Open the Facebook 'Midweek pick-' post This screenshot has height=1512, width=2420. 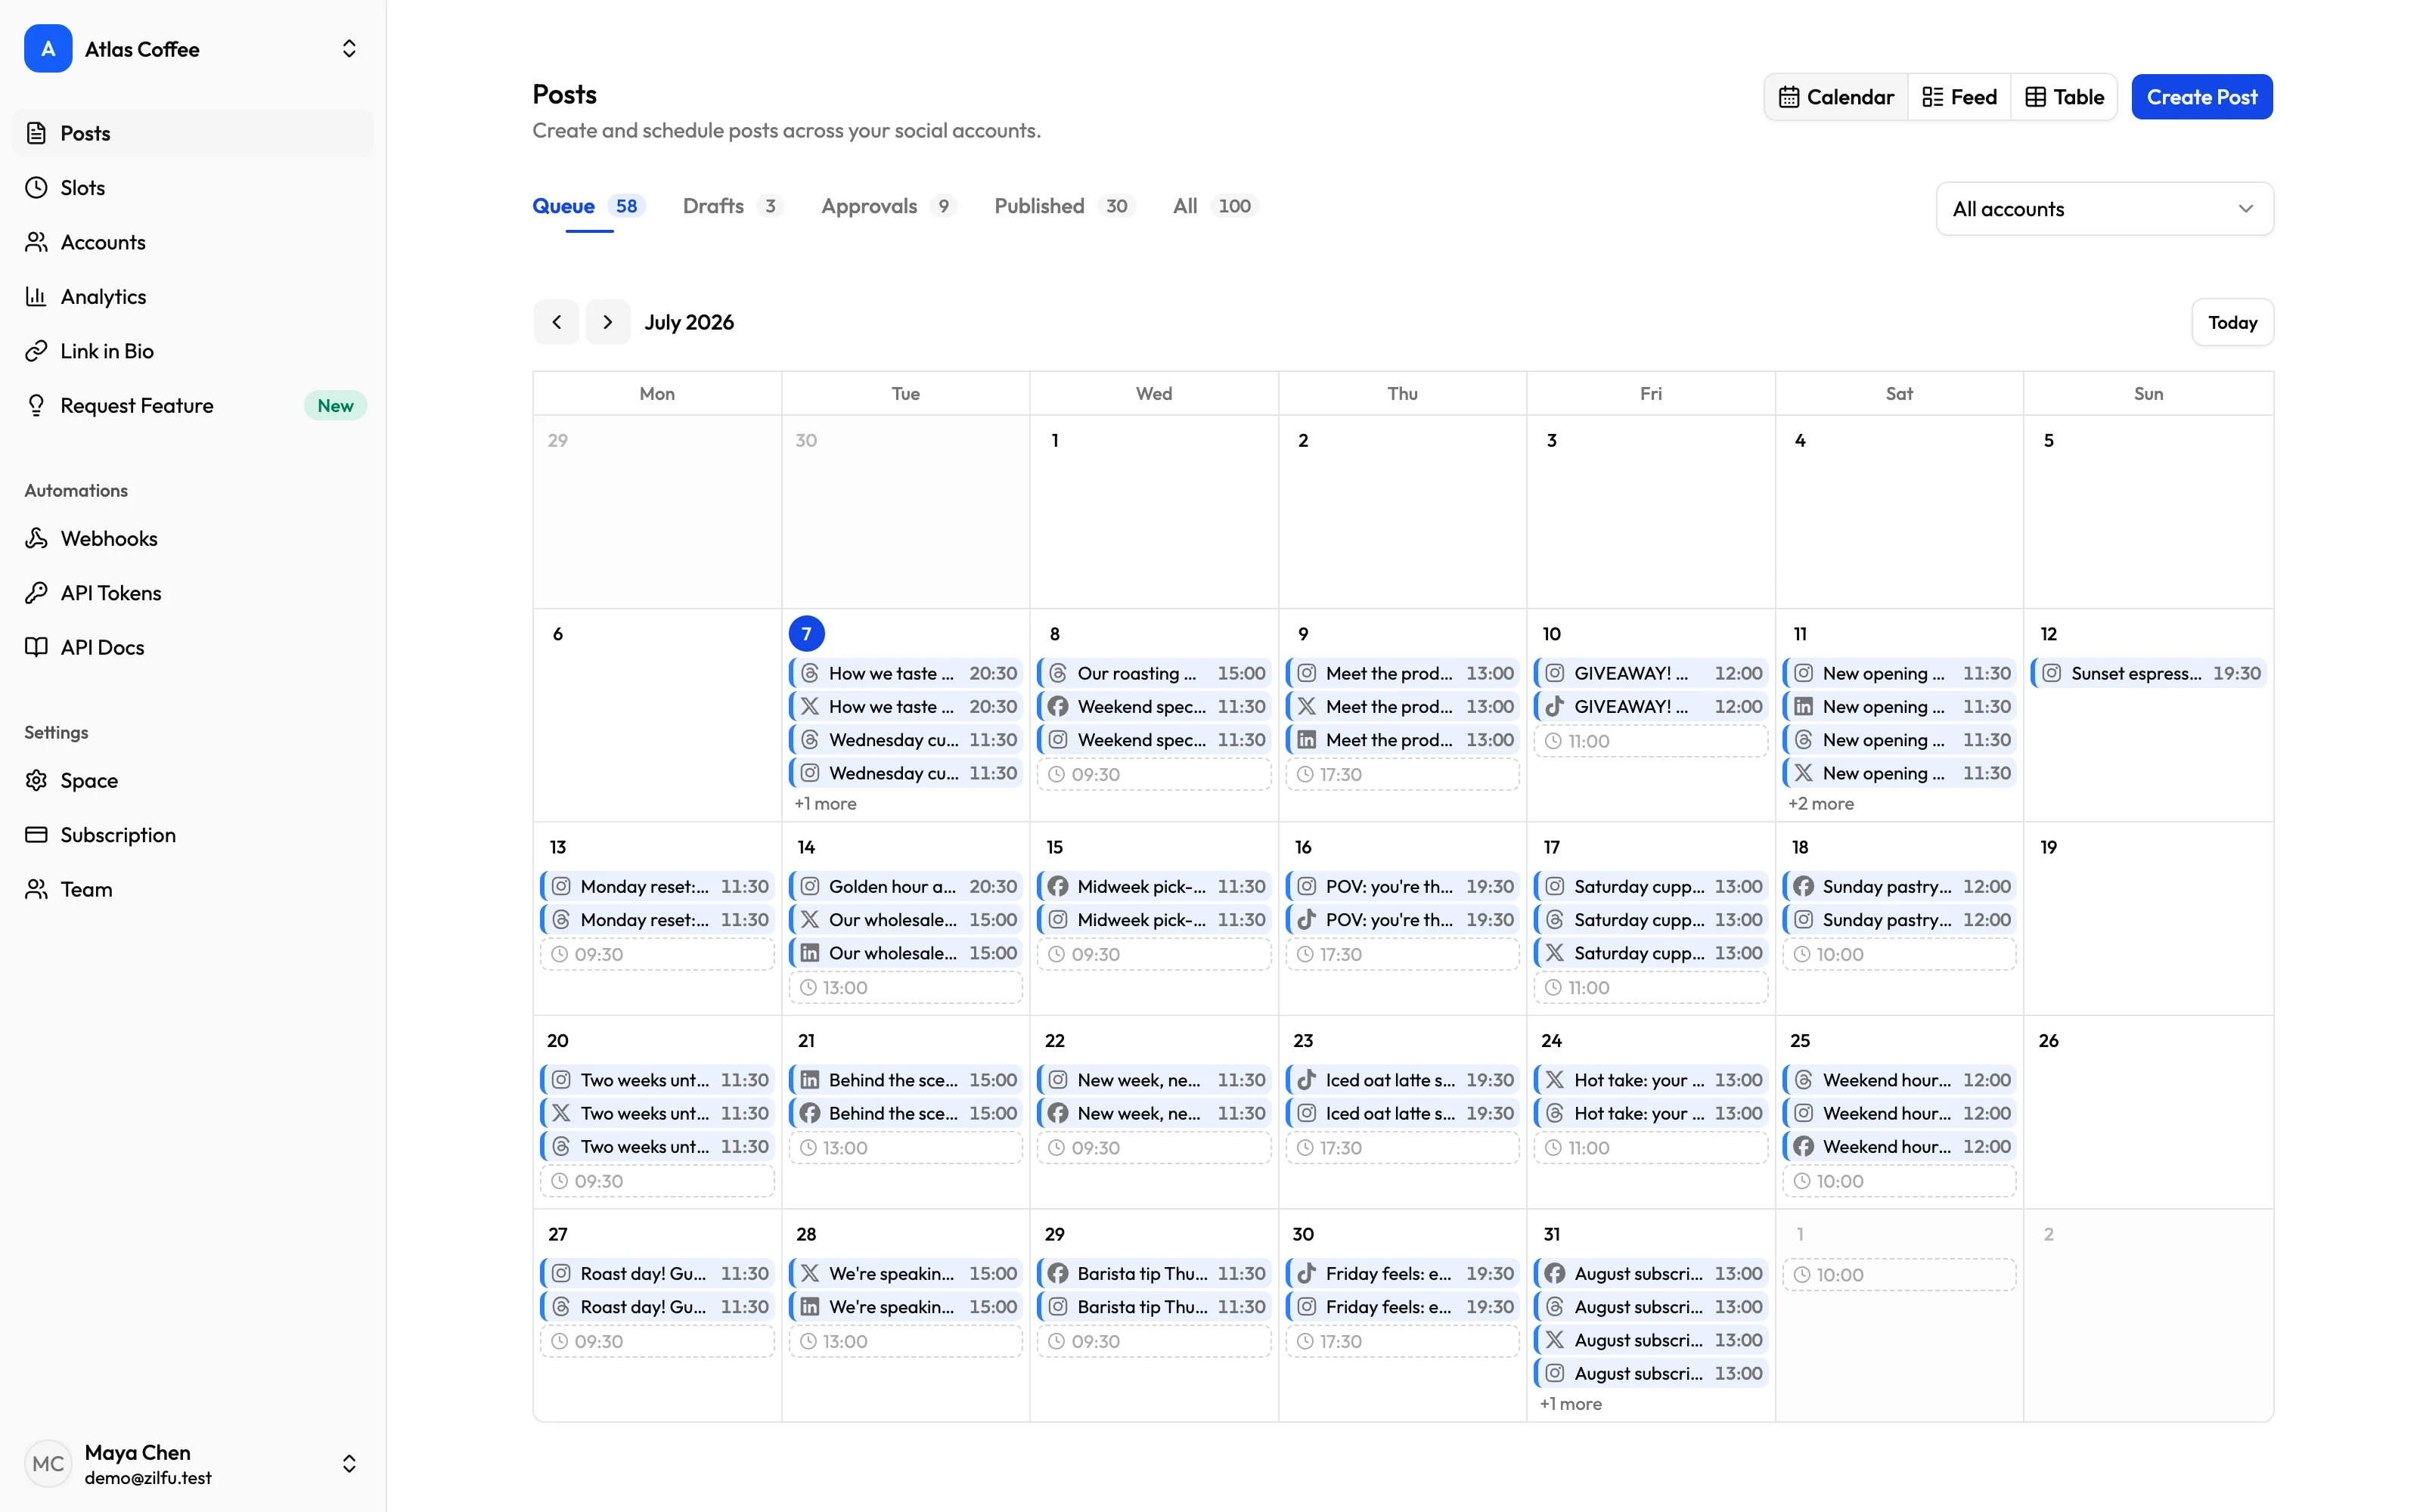click(1154, 887)
